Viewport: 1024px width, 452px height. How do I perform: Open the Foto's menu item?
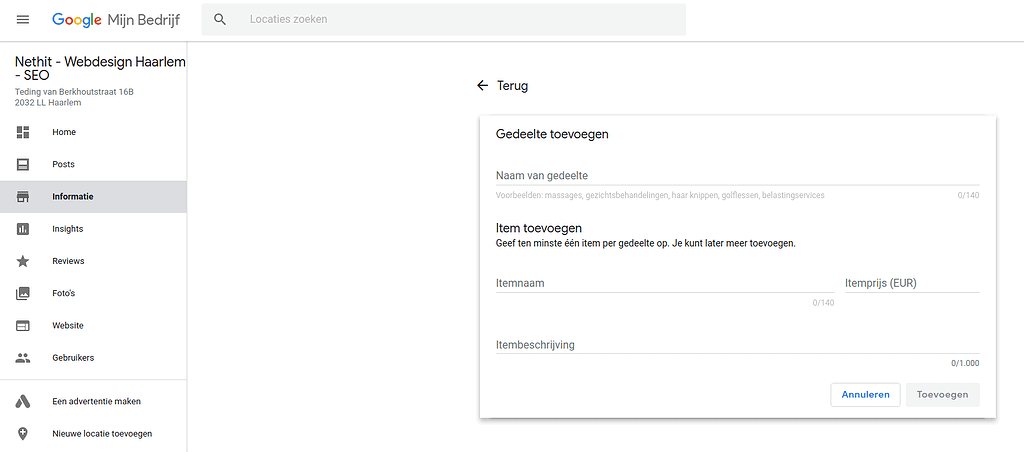tap(93, 293)
